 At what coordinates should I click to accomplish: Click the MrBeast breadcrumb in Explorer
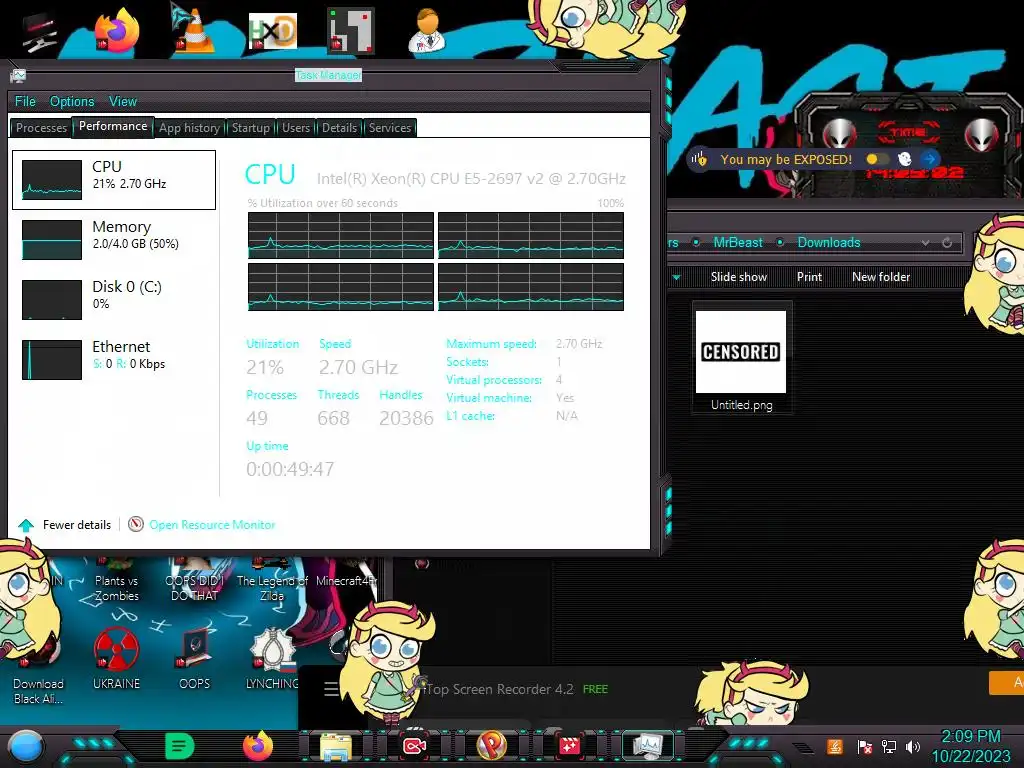(x=738, y=242)
